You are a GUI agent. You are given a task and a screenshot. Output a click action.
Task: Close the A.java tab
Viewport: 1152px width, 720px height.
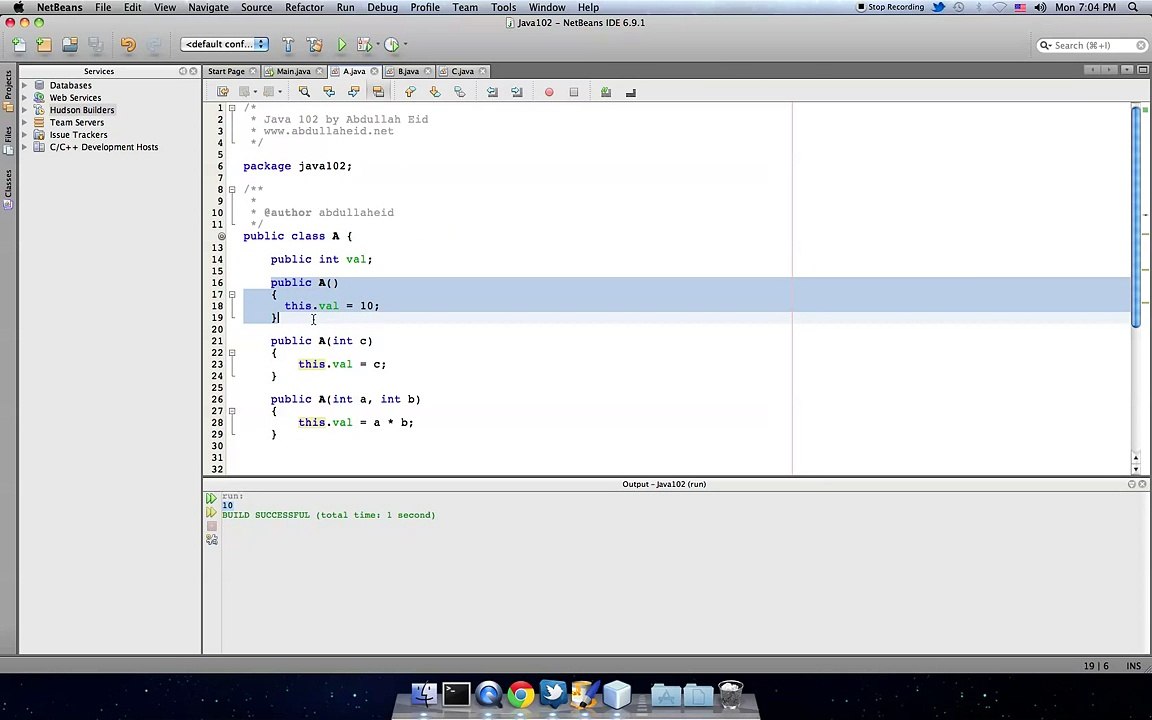coord(374,71)
